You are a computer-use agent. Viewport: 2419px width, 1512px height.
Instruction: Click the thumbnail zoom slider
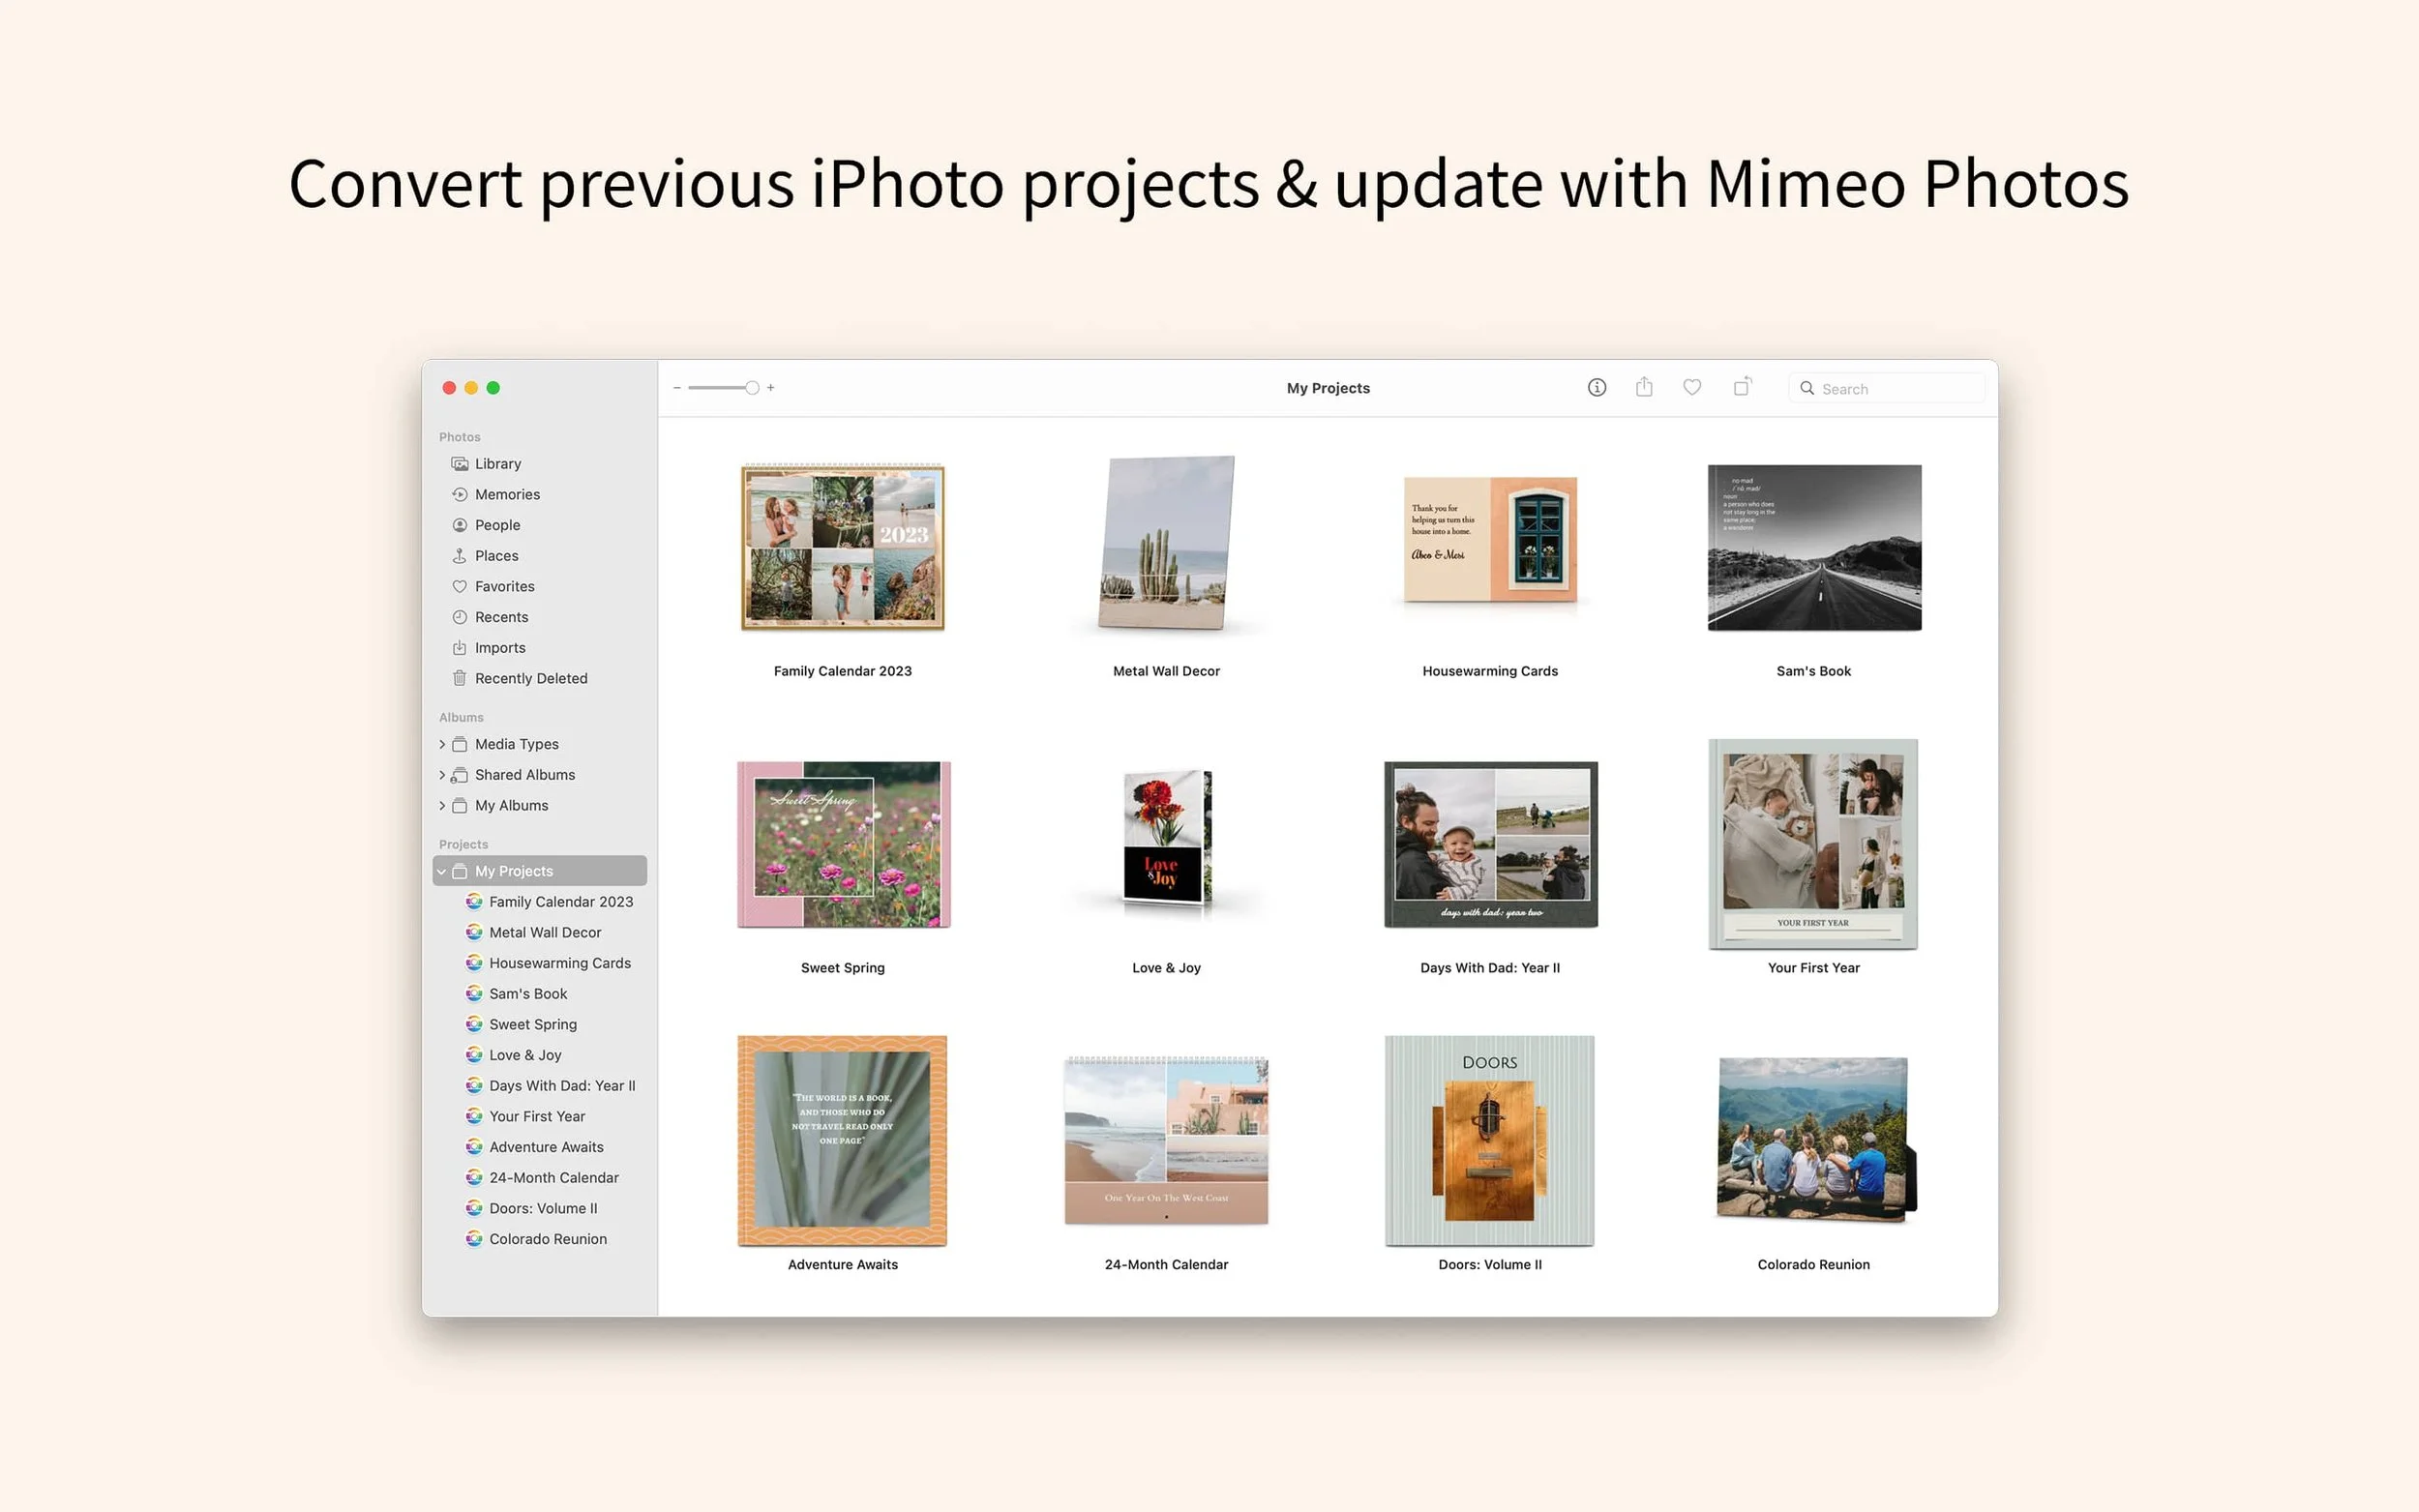[x=723, y=388]
